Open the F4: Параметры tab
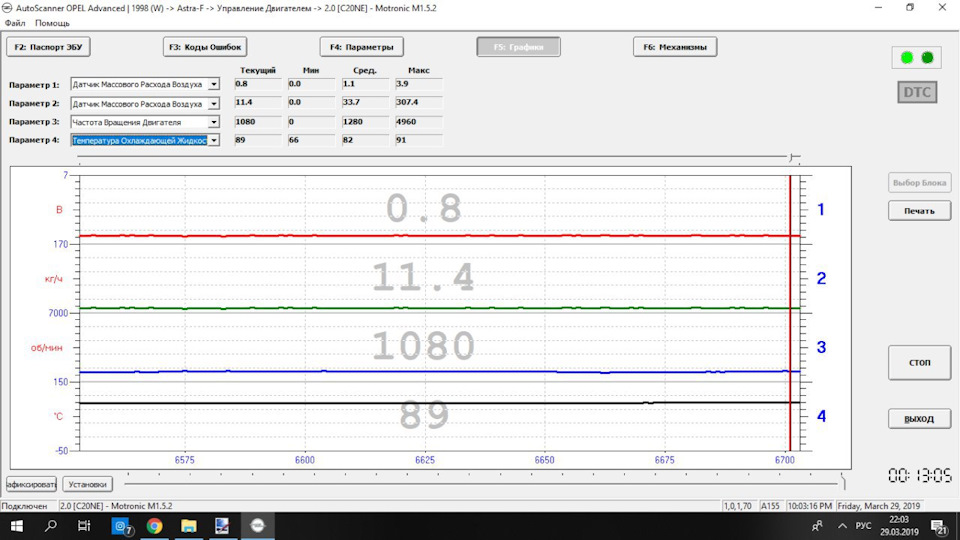This screenshot has width=960, height=540. (x=361, y=47)
